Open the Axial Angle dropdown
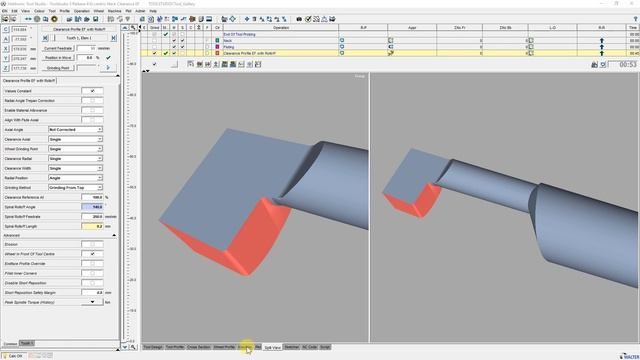640x360 pixels. click(76, 129)
